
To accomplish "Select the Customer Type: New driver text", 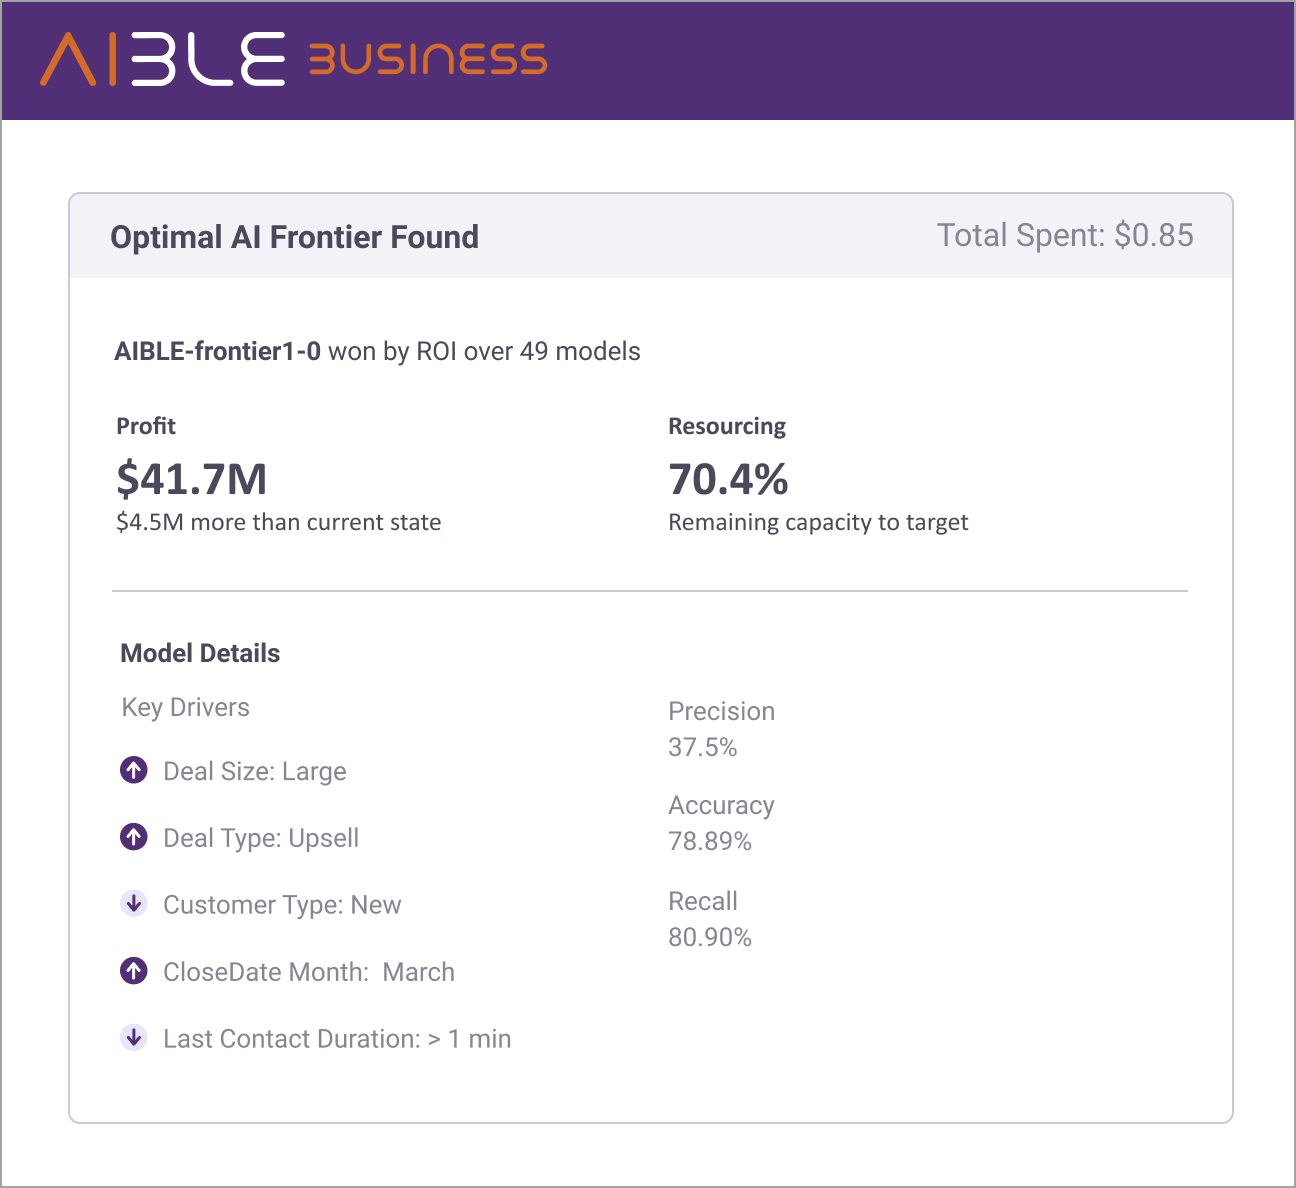I will coord(282,905).
